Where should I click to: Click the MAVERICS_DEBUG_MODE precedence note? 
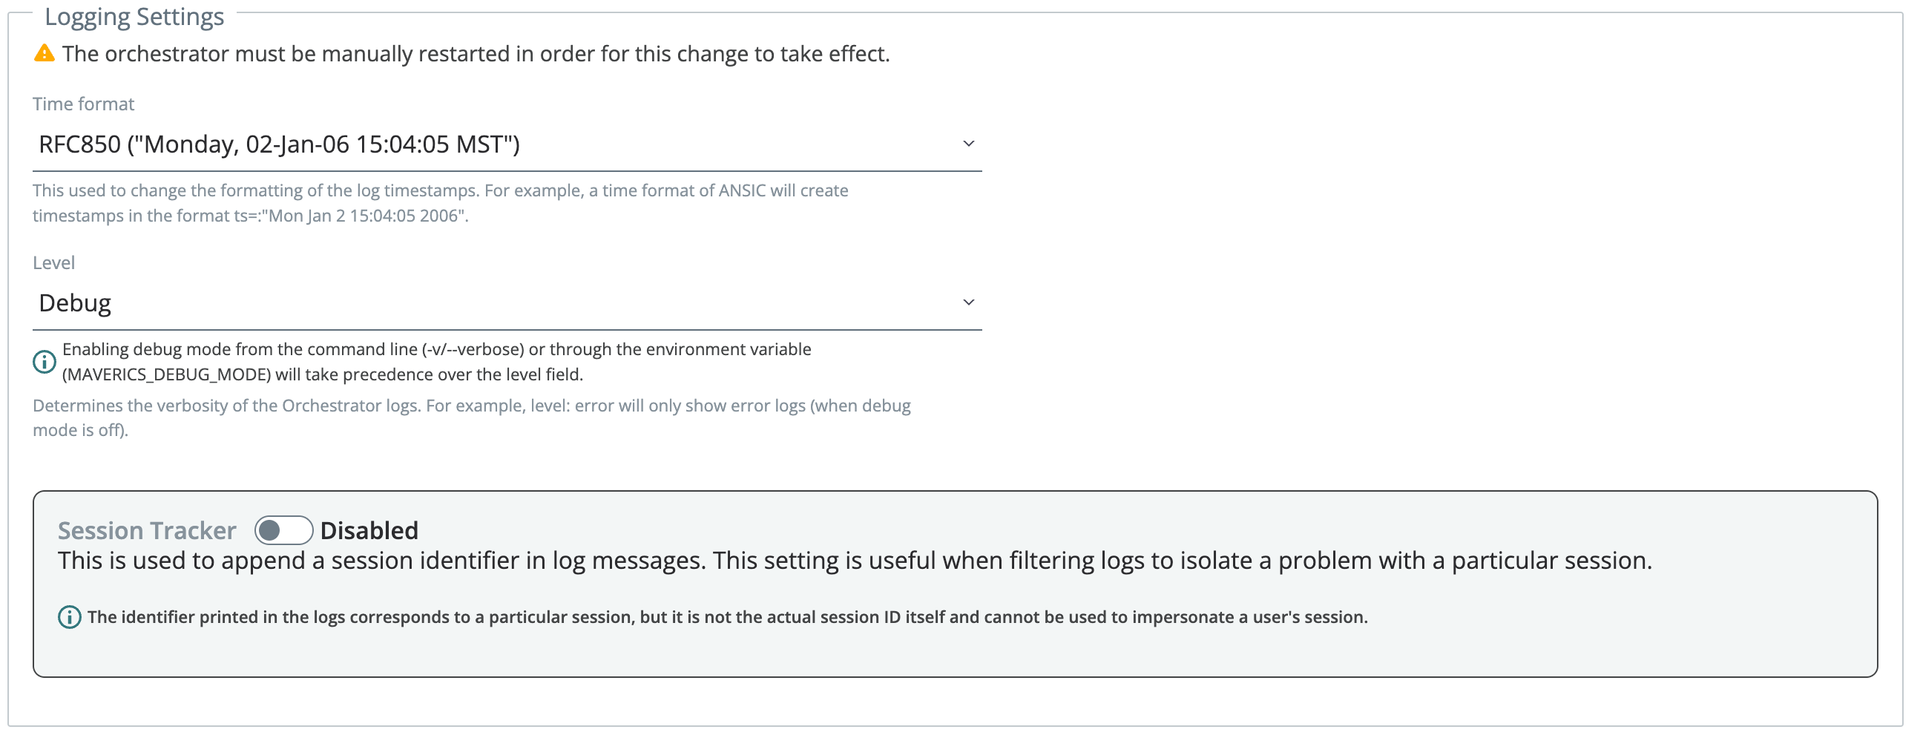tap(437, 362)
